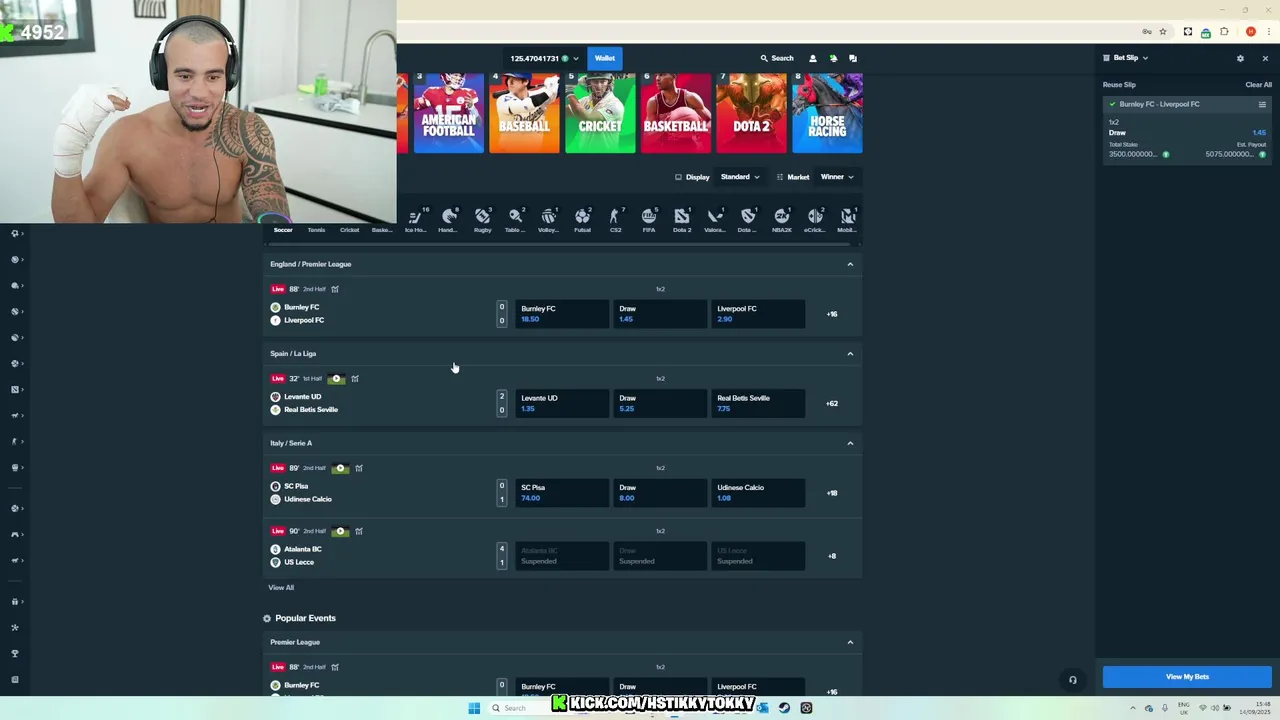Click View All live events link
Screen dimensions: 1280x720
click(x=281, y=588)
